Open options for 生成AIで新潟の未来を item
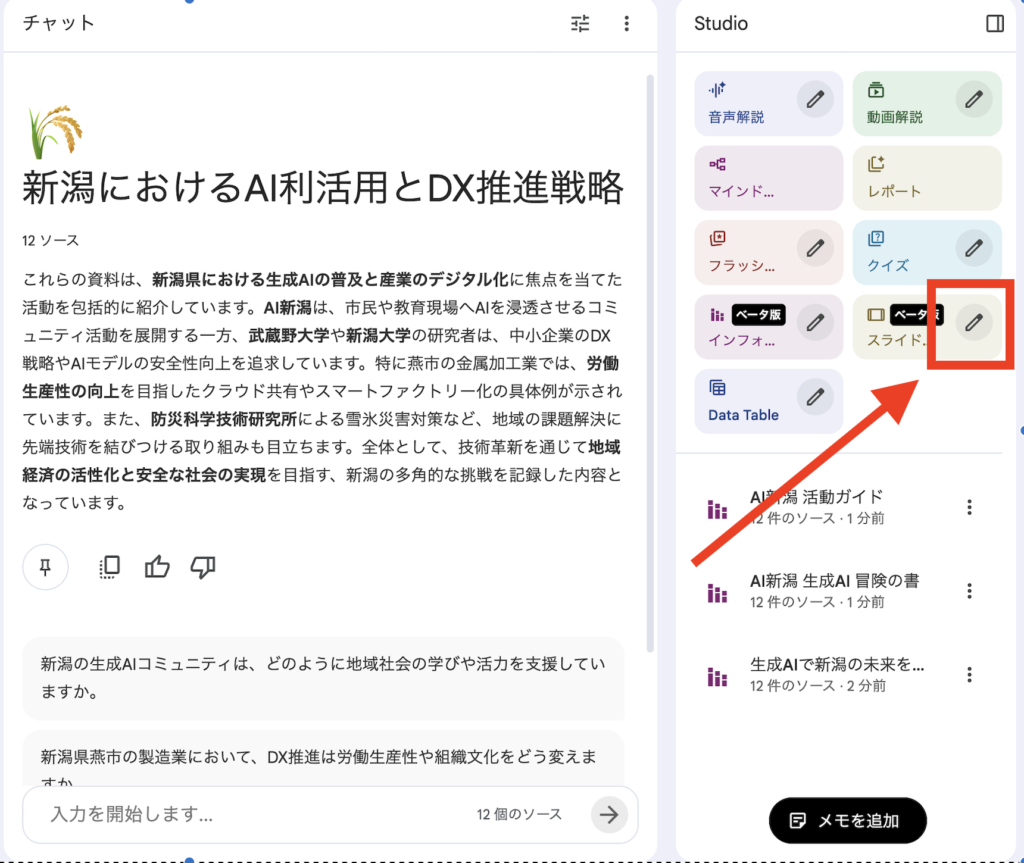The height and width of the screenshot is (863, 1024). (968, 675)
